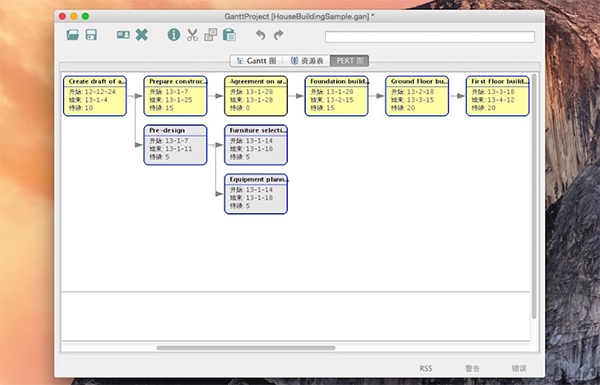
Task: Select the Foundation building task node
Action: 337,96
